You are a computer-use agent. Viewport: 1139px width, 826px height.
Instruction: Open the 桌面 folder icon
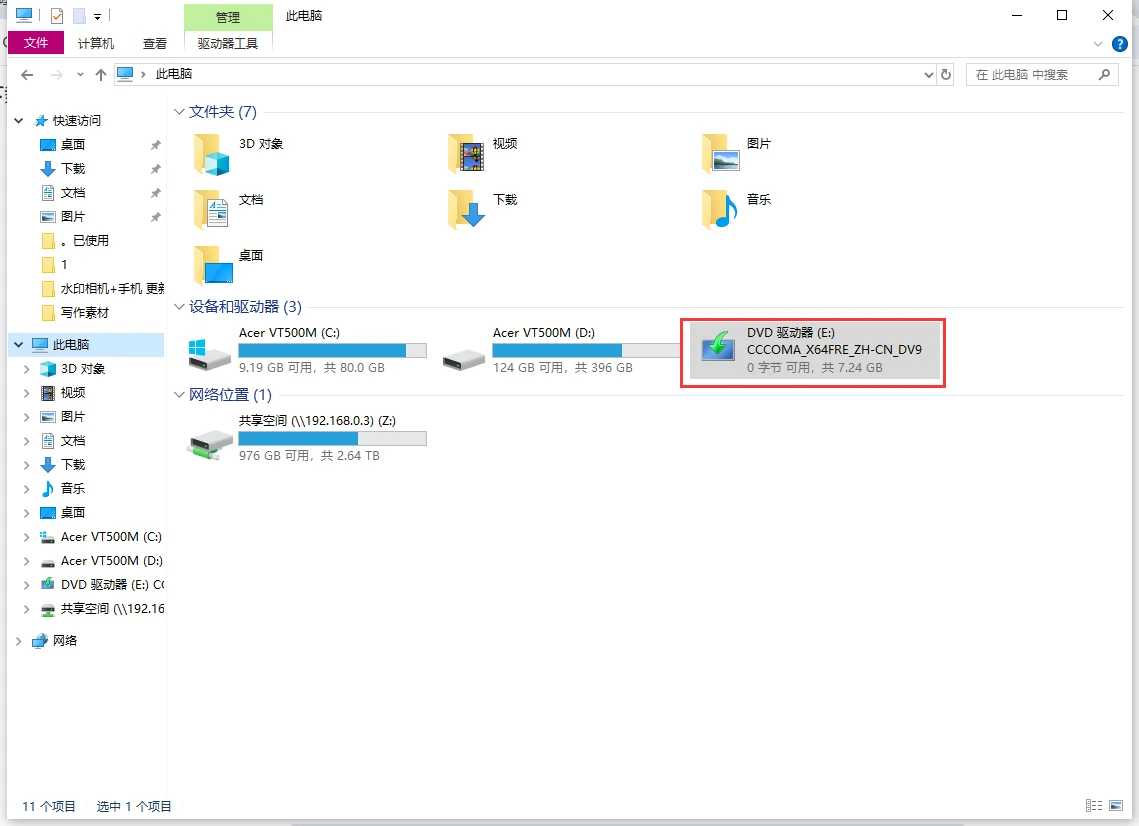pos(211,265)
